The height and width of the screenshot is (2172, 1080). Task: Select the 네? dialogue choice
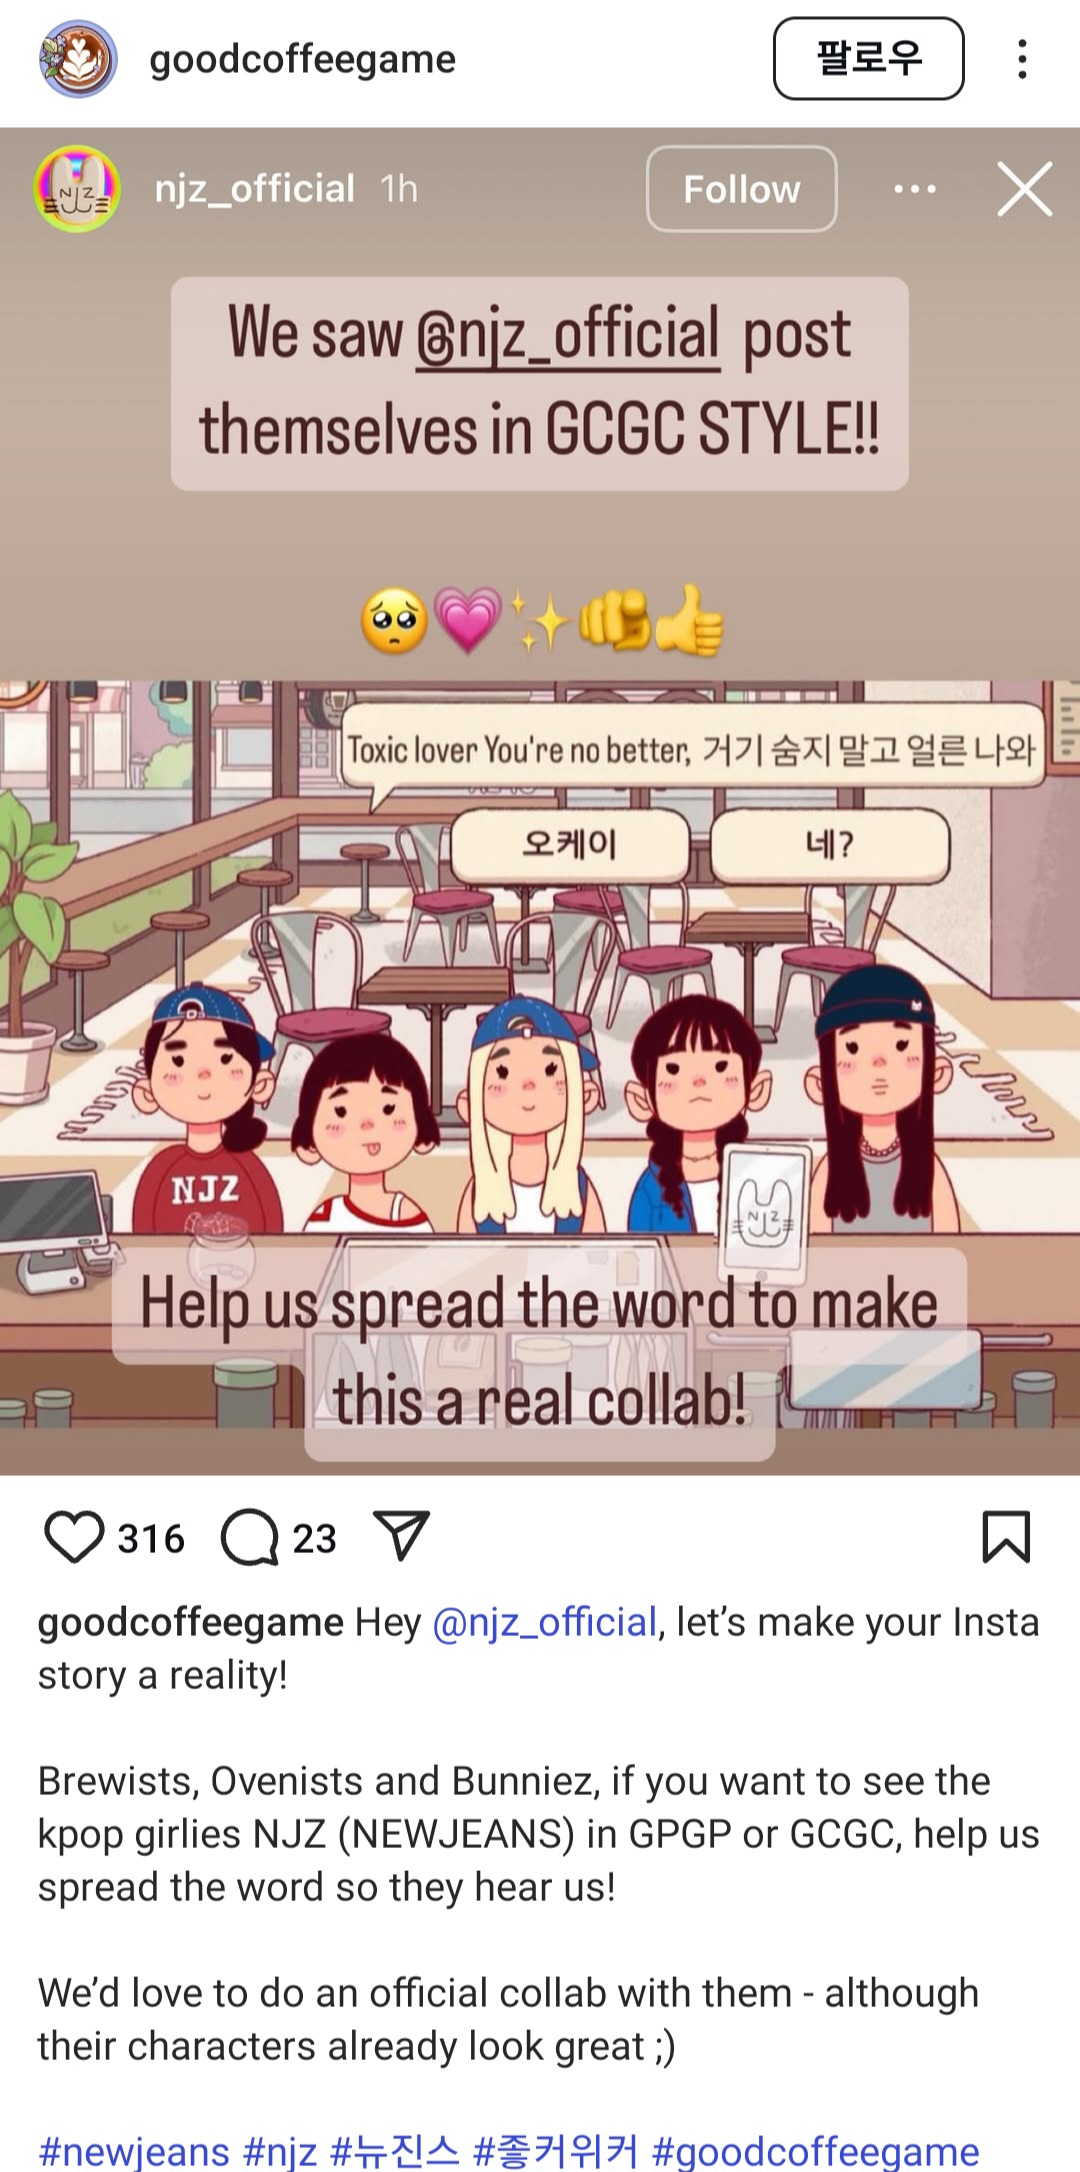pos(829,845)
